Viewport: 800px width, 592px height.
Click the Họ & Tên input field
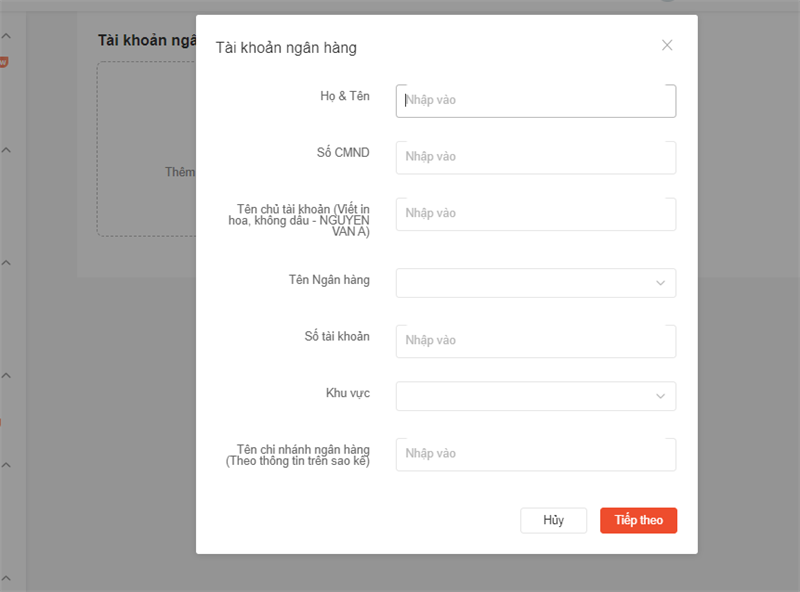pos(536,101)
